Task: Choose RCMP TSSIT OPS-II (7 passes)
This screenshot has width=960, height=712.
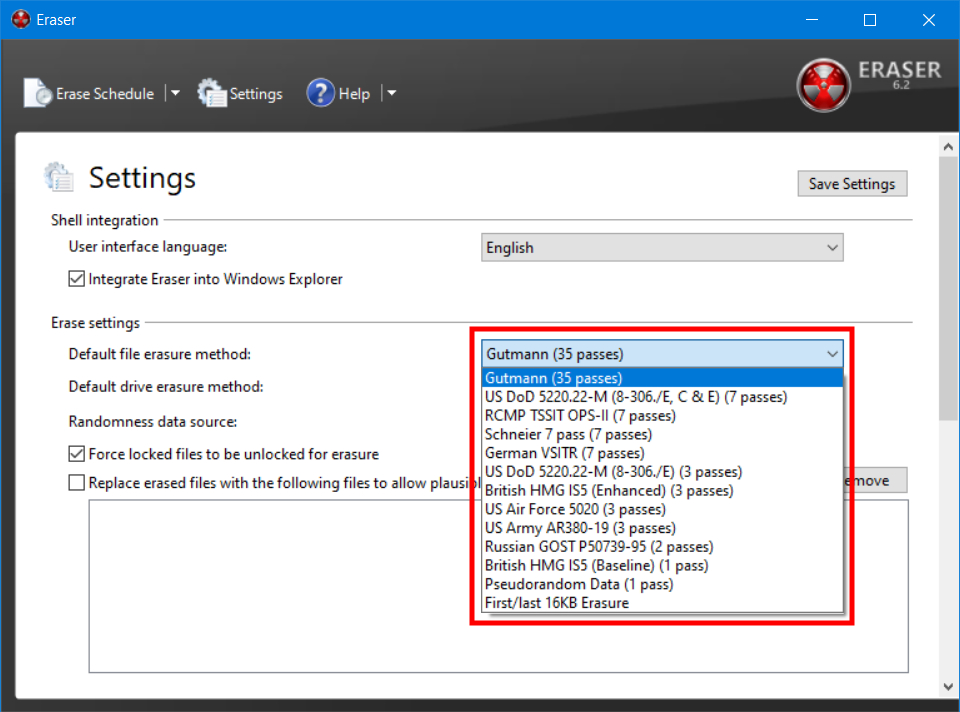Action: point(662,416)
